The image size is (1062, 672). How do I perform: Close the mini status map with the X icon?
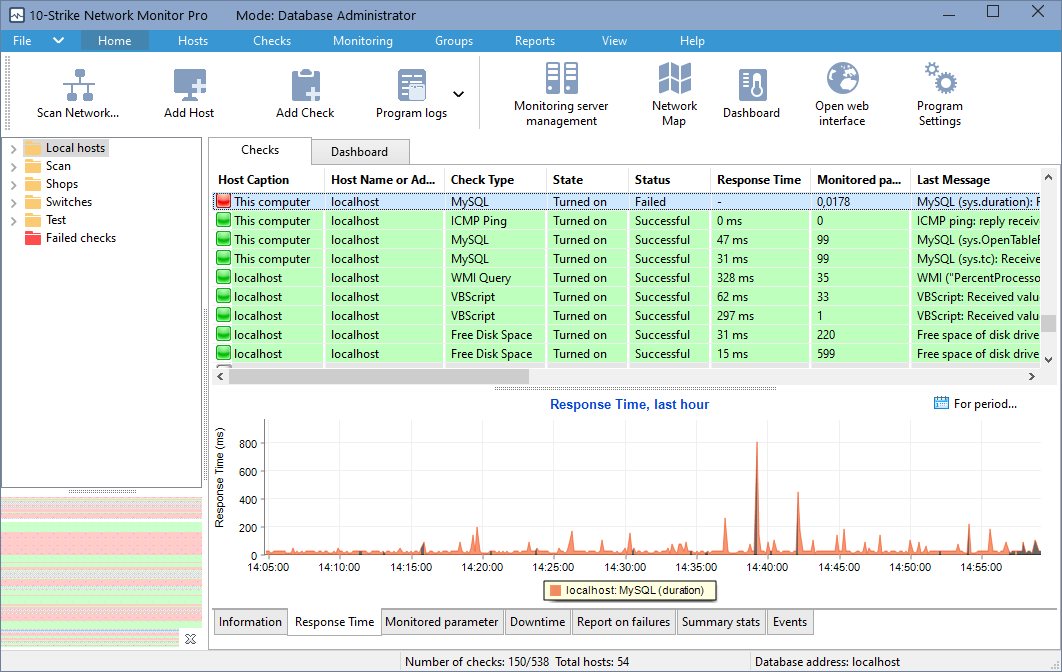pyautogui.click(x=190, y=639)
